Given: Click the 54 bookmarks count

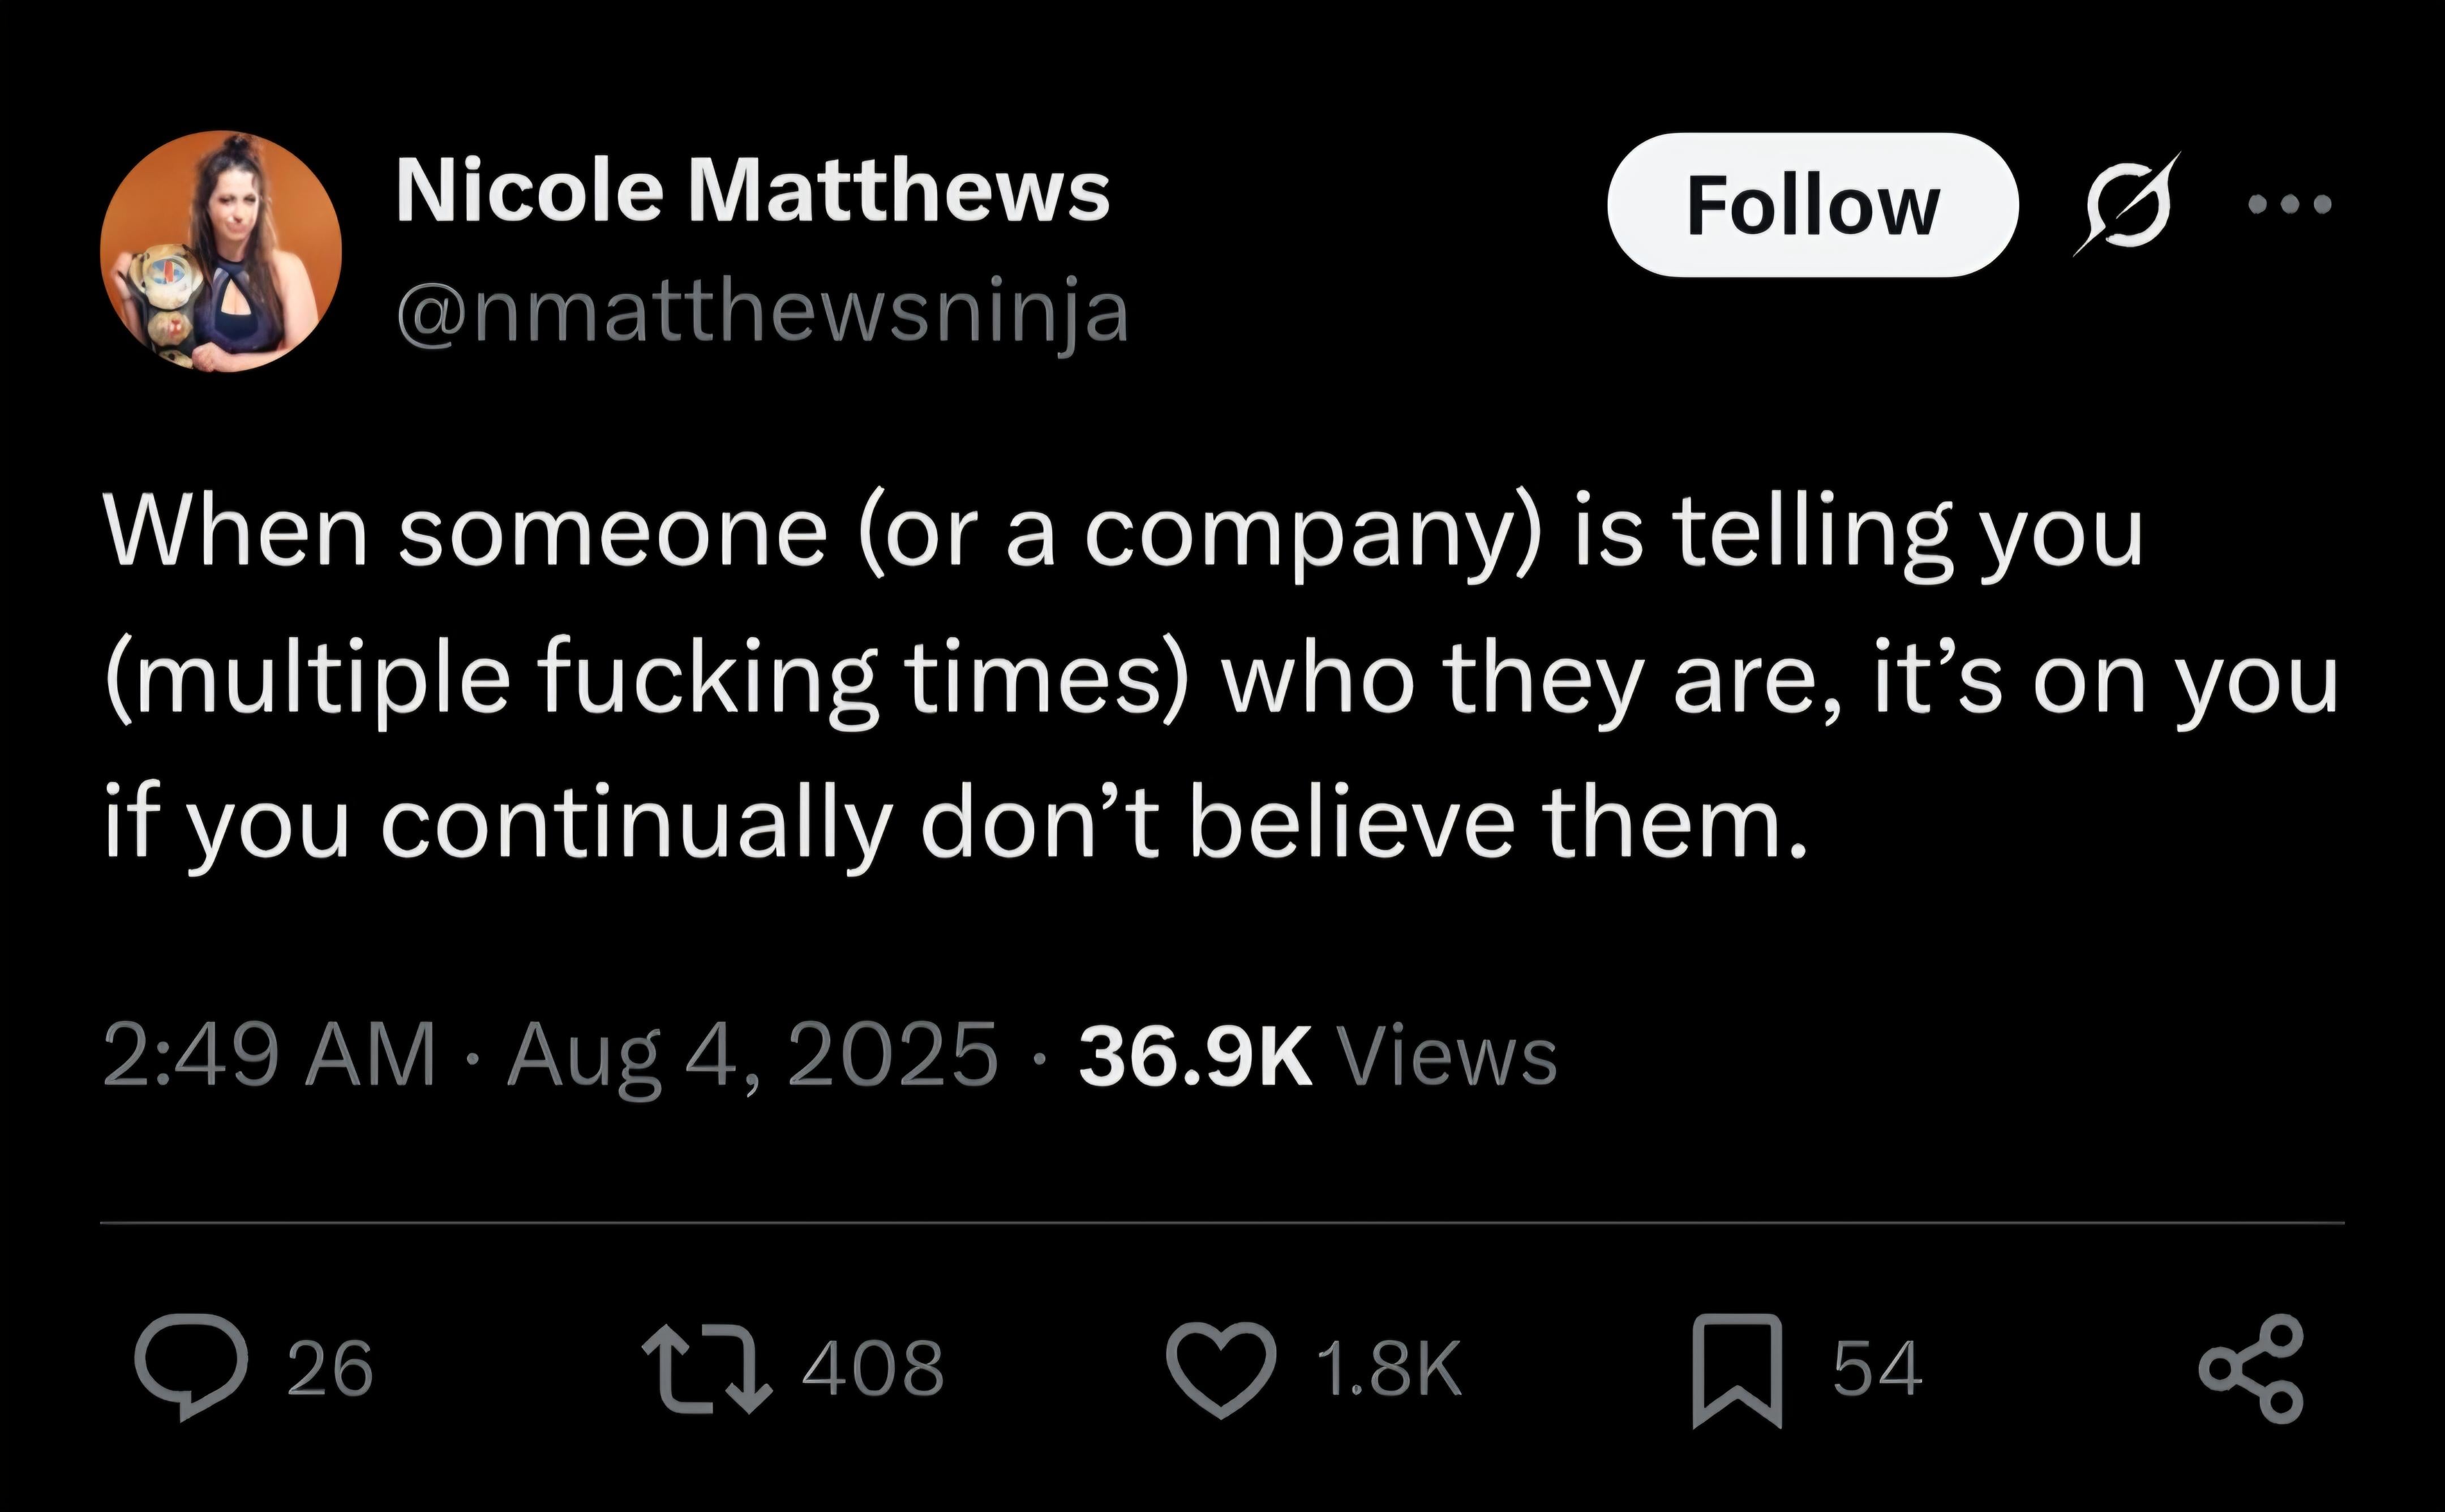Looking at the screenshot, I should tap(1877, 1368).
